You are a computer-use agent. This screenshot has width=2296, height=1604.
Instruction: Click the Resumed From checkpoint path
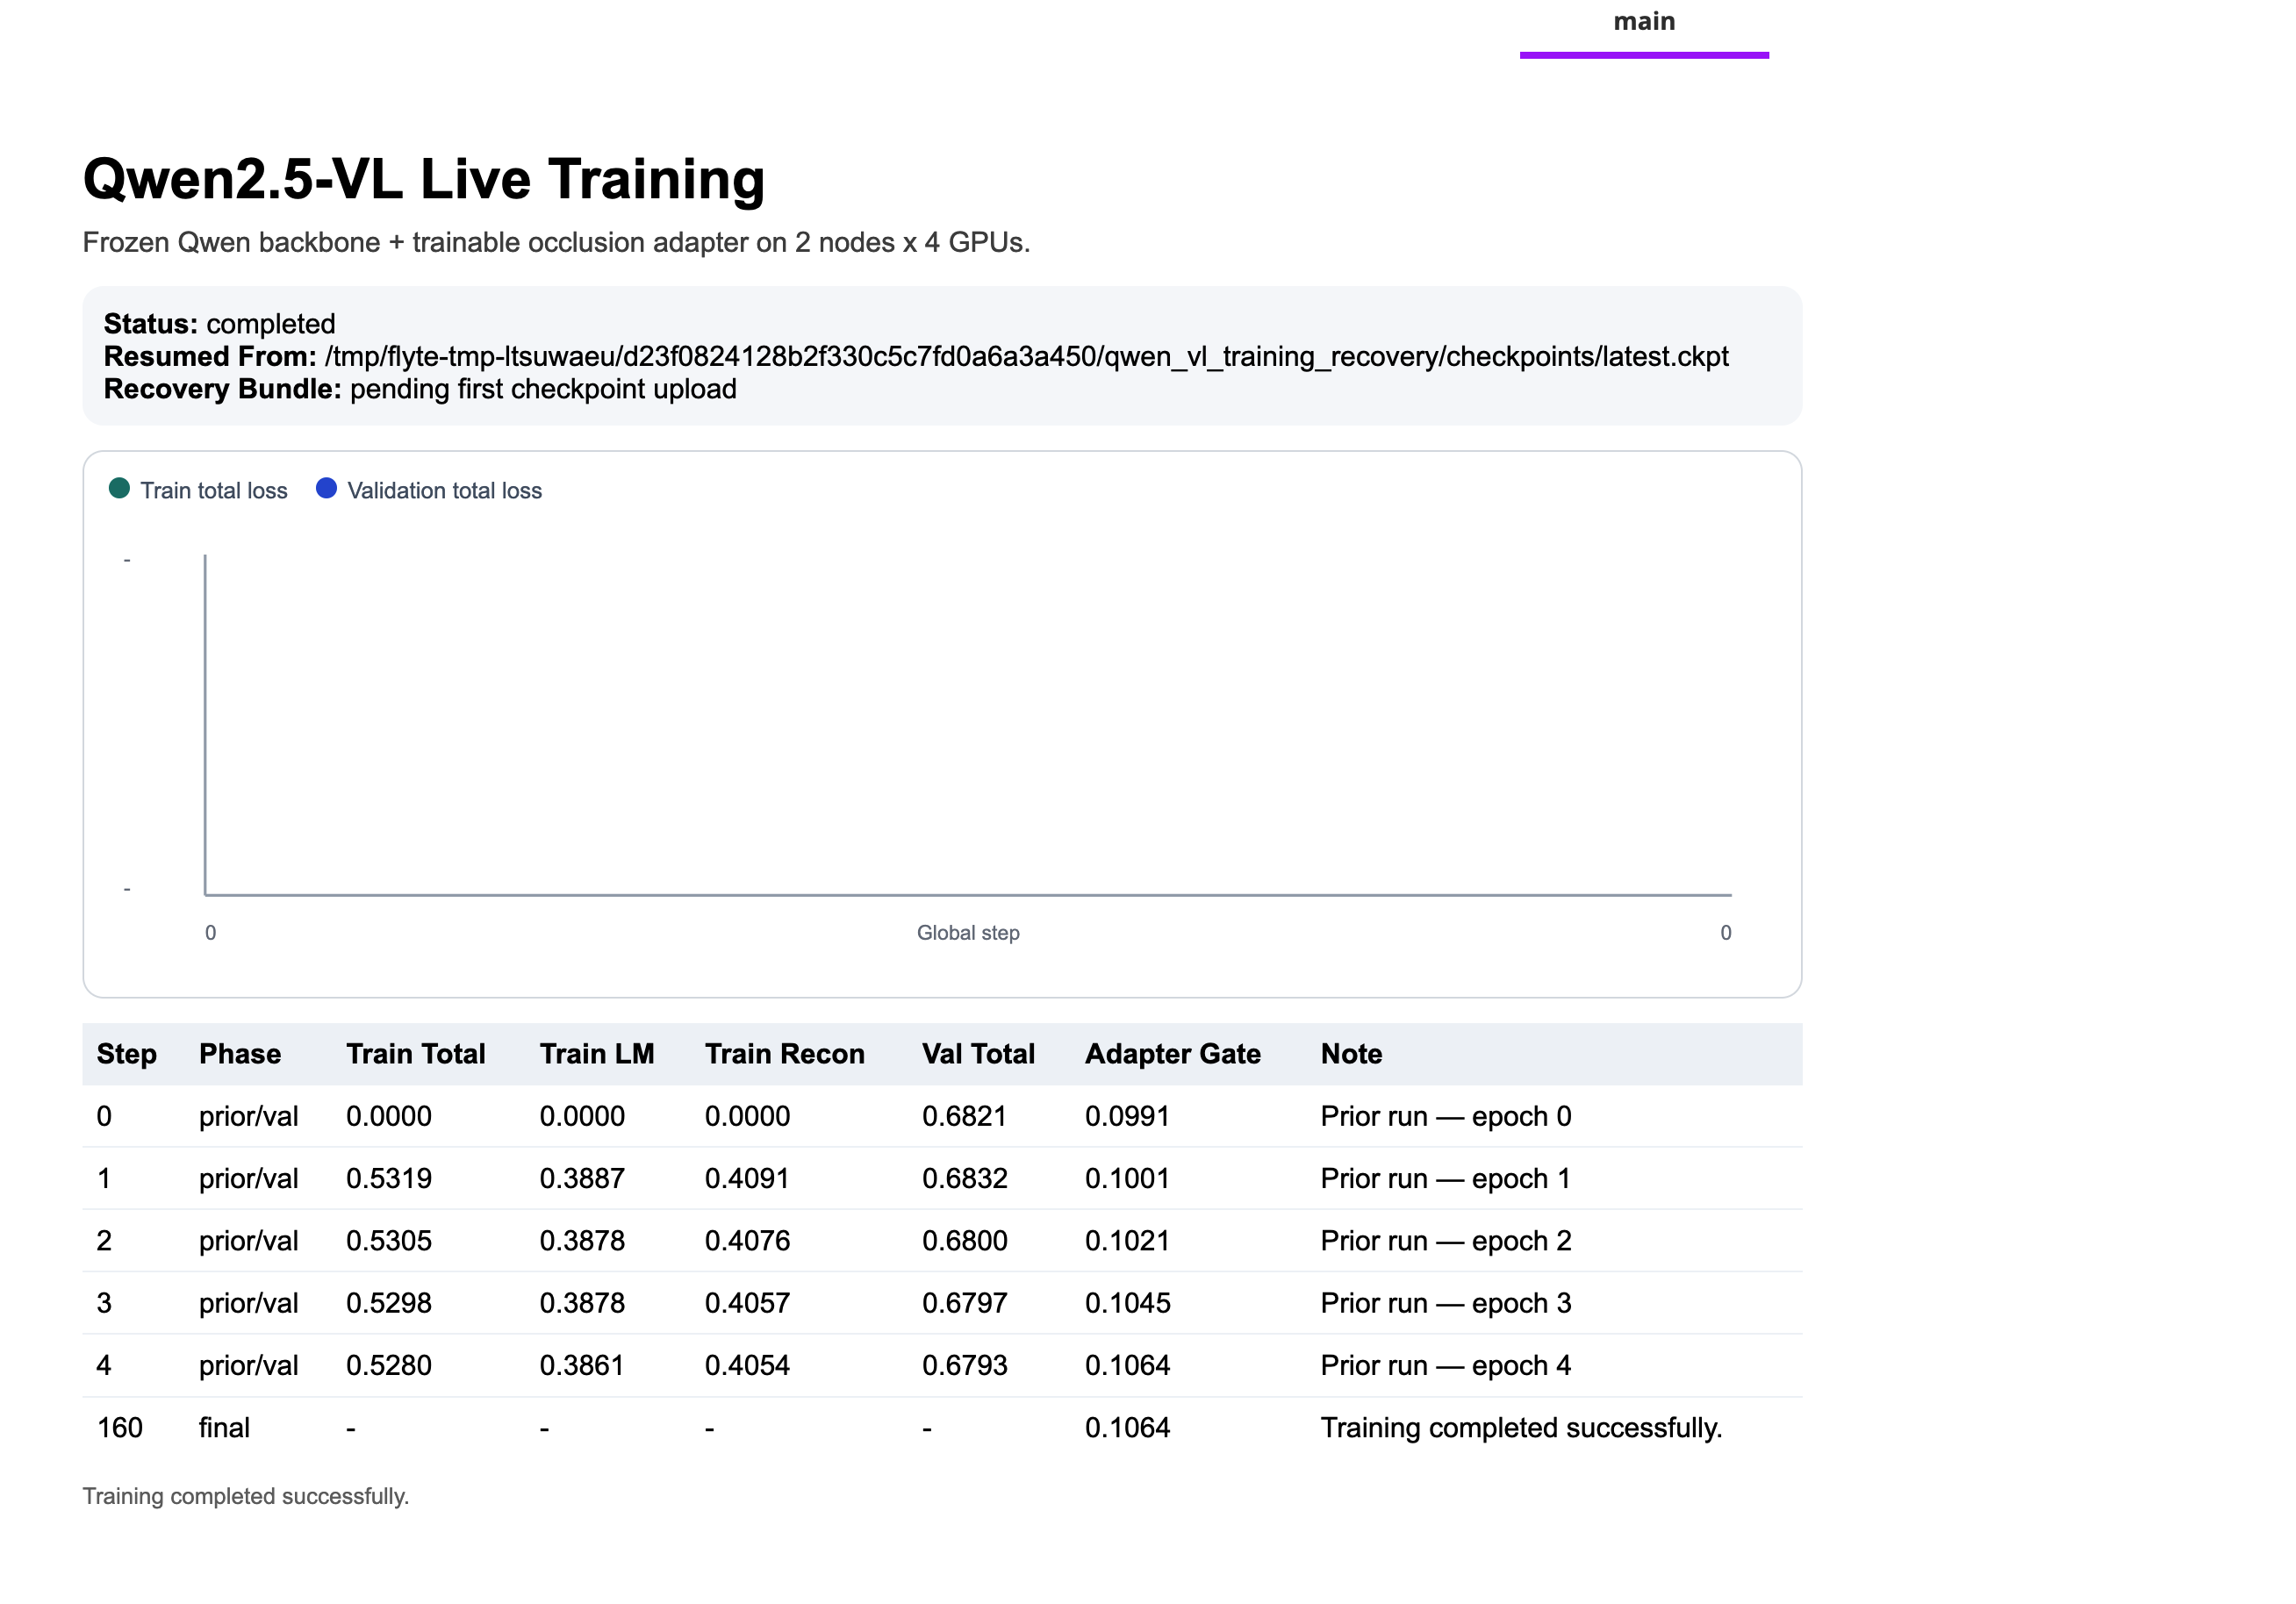click(x=1025, y=357)
